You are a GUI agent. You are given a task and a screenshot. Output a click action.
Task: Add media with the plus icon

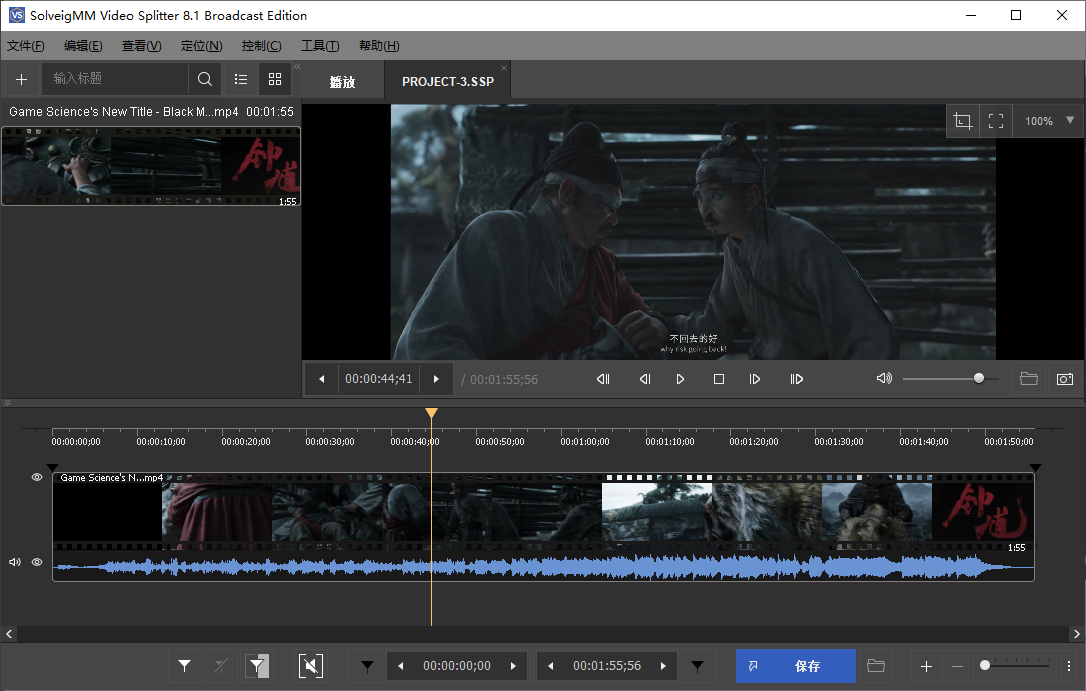(x=21, y=79)
